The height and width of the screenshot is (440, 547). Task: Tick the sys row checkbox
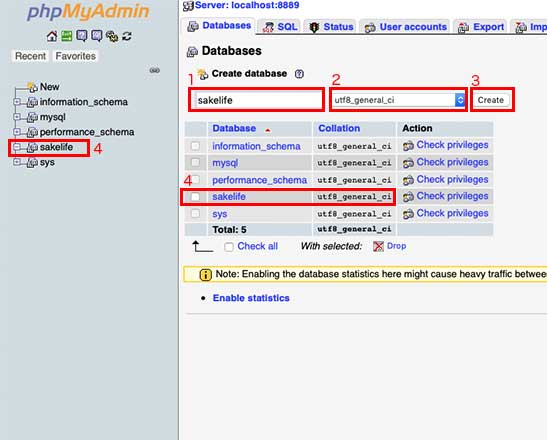point(195,213)
